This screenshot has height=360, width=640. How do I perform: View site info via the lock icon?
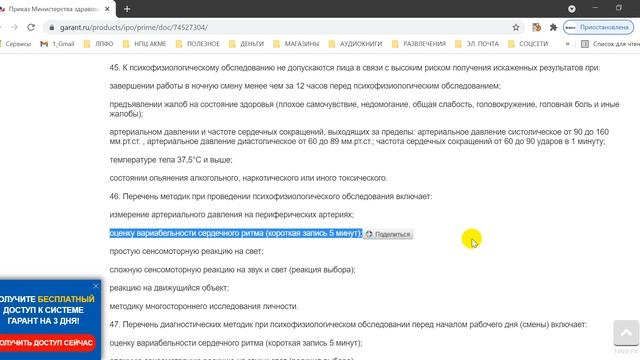tap(51, 27)
